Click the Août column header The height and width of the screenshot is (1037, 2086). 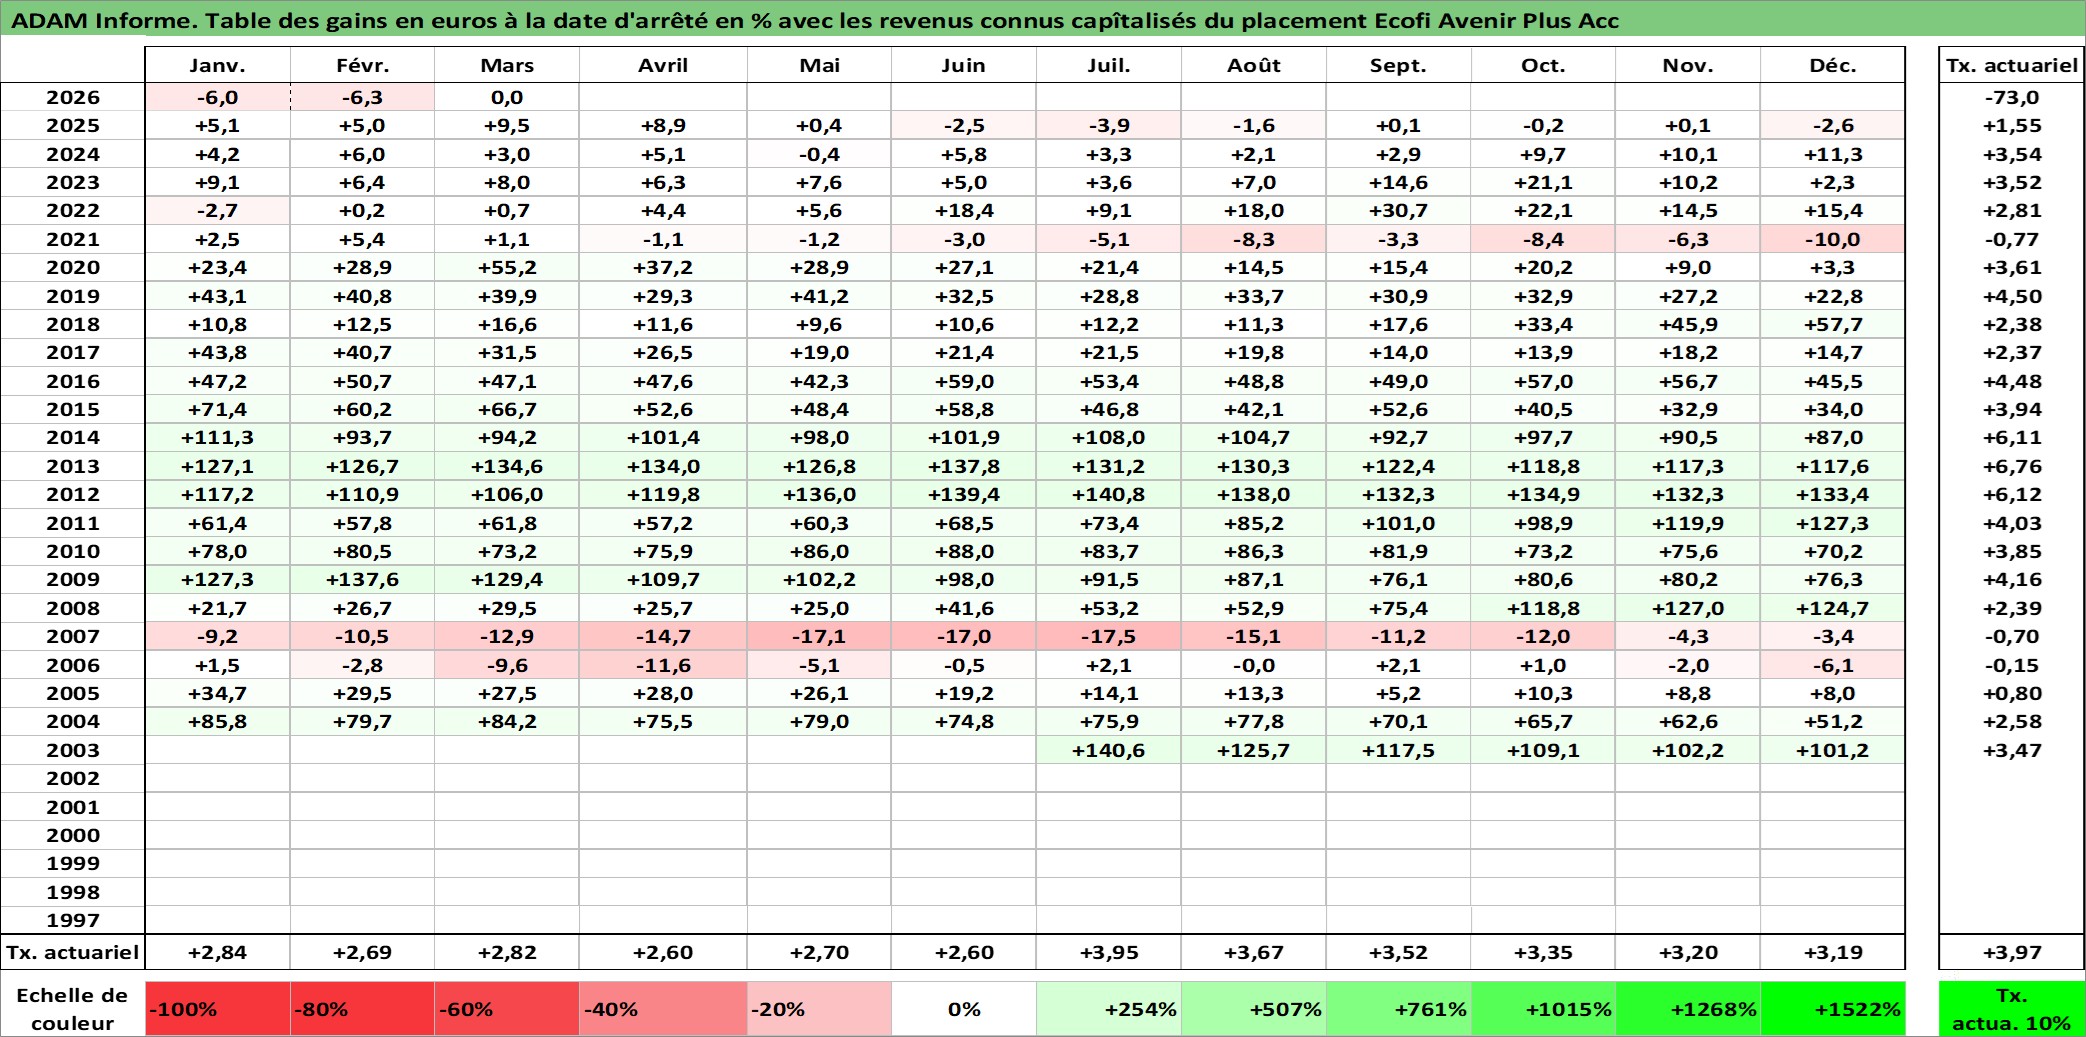pyautogui.click(x=1254, y=65)
